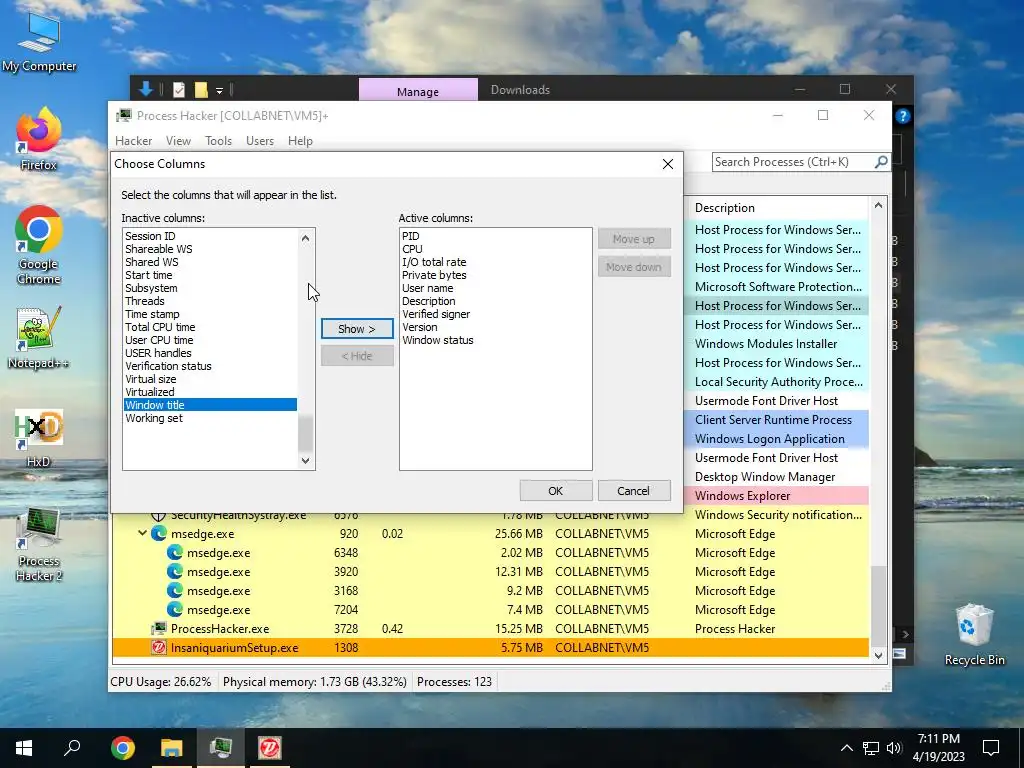Open the Hacker menu
The height and width of the screenshot is (768, 1024).
point(133,140)
